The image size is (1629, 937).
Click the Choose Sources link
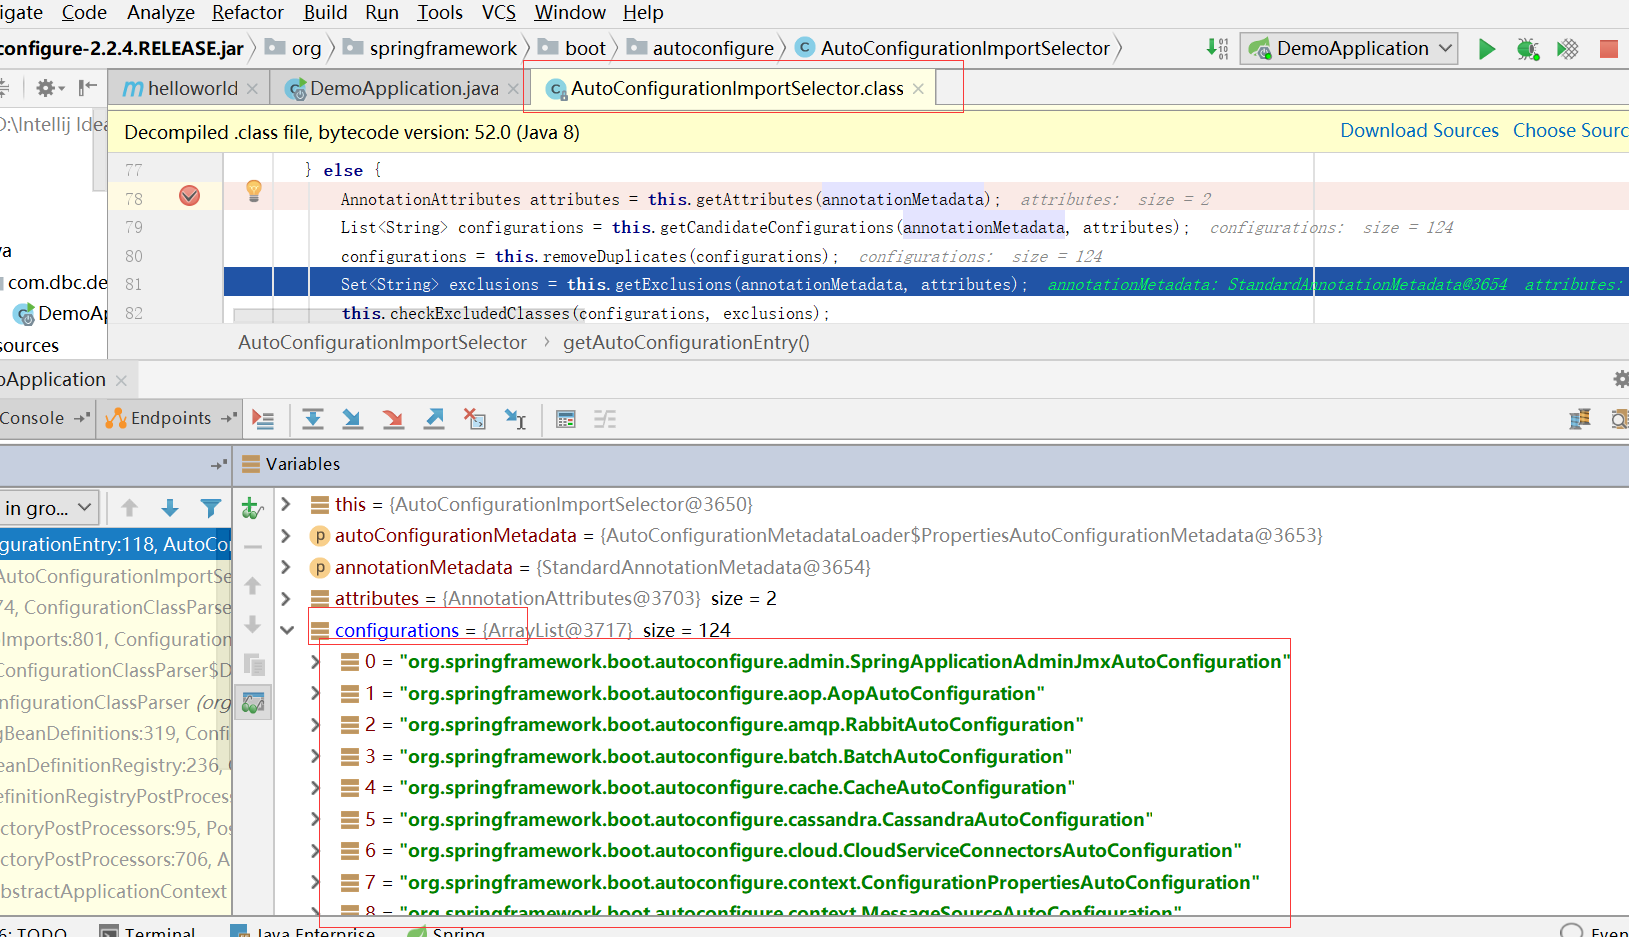1570,131
